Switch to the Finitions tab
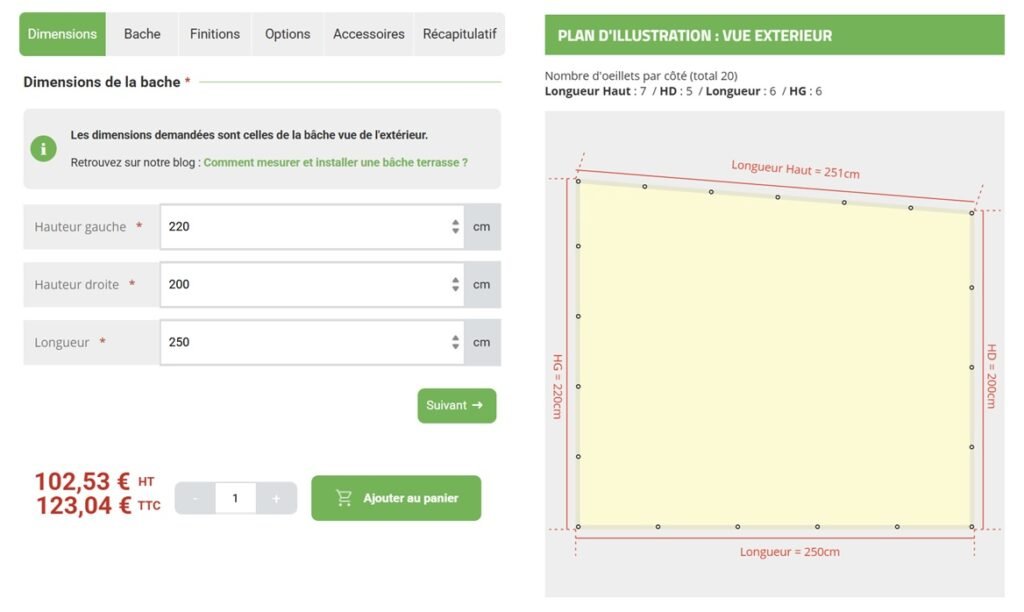Viewport: 1024px width, 612px height. (x=215, y=34)
